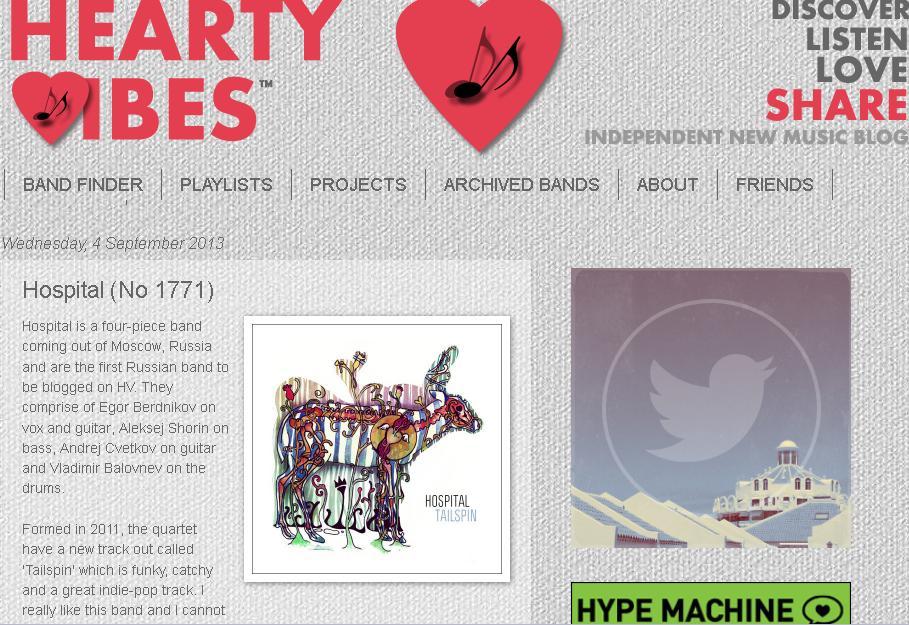Go to the Playlists page
Viewport: 909px width, 625px height.
coord(226,184)
